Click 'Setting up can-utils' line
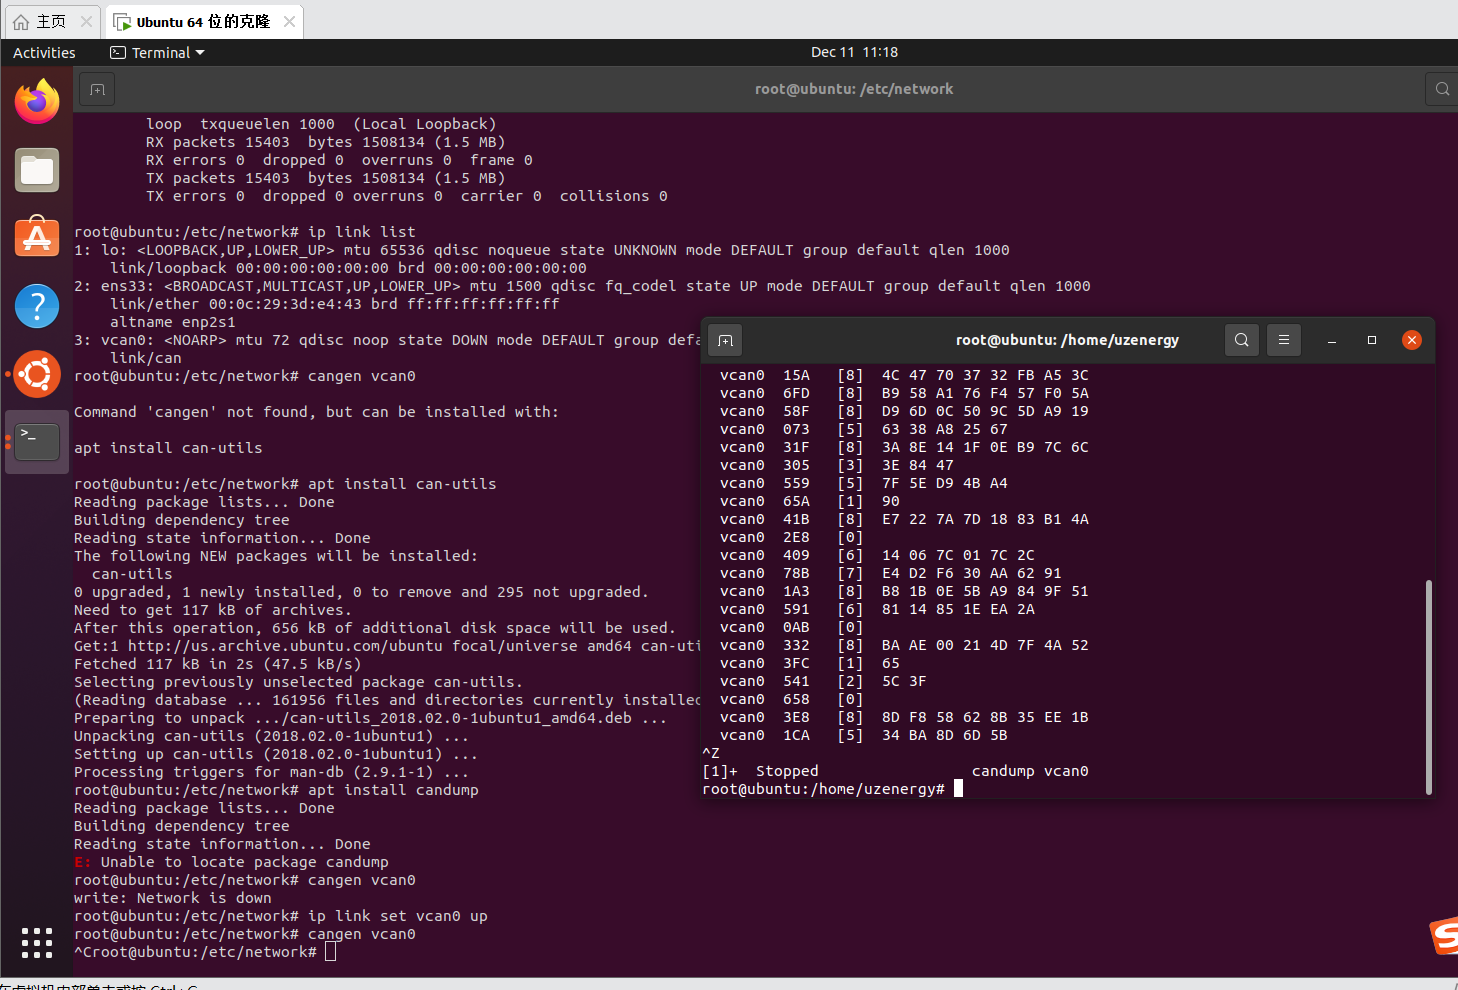This screenshot has width=1458, height=990. point(276,754)
